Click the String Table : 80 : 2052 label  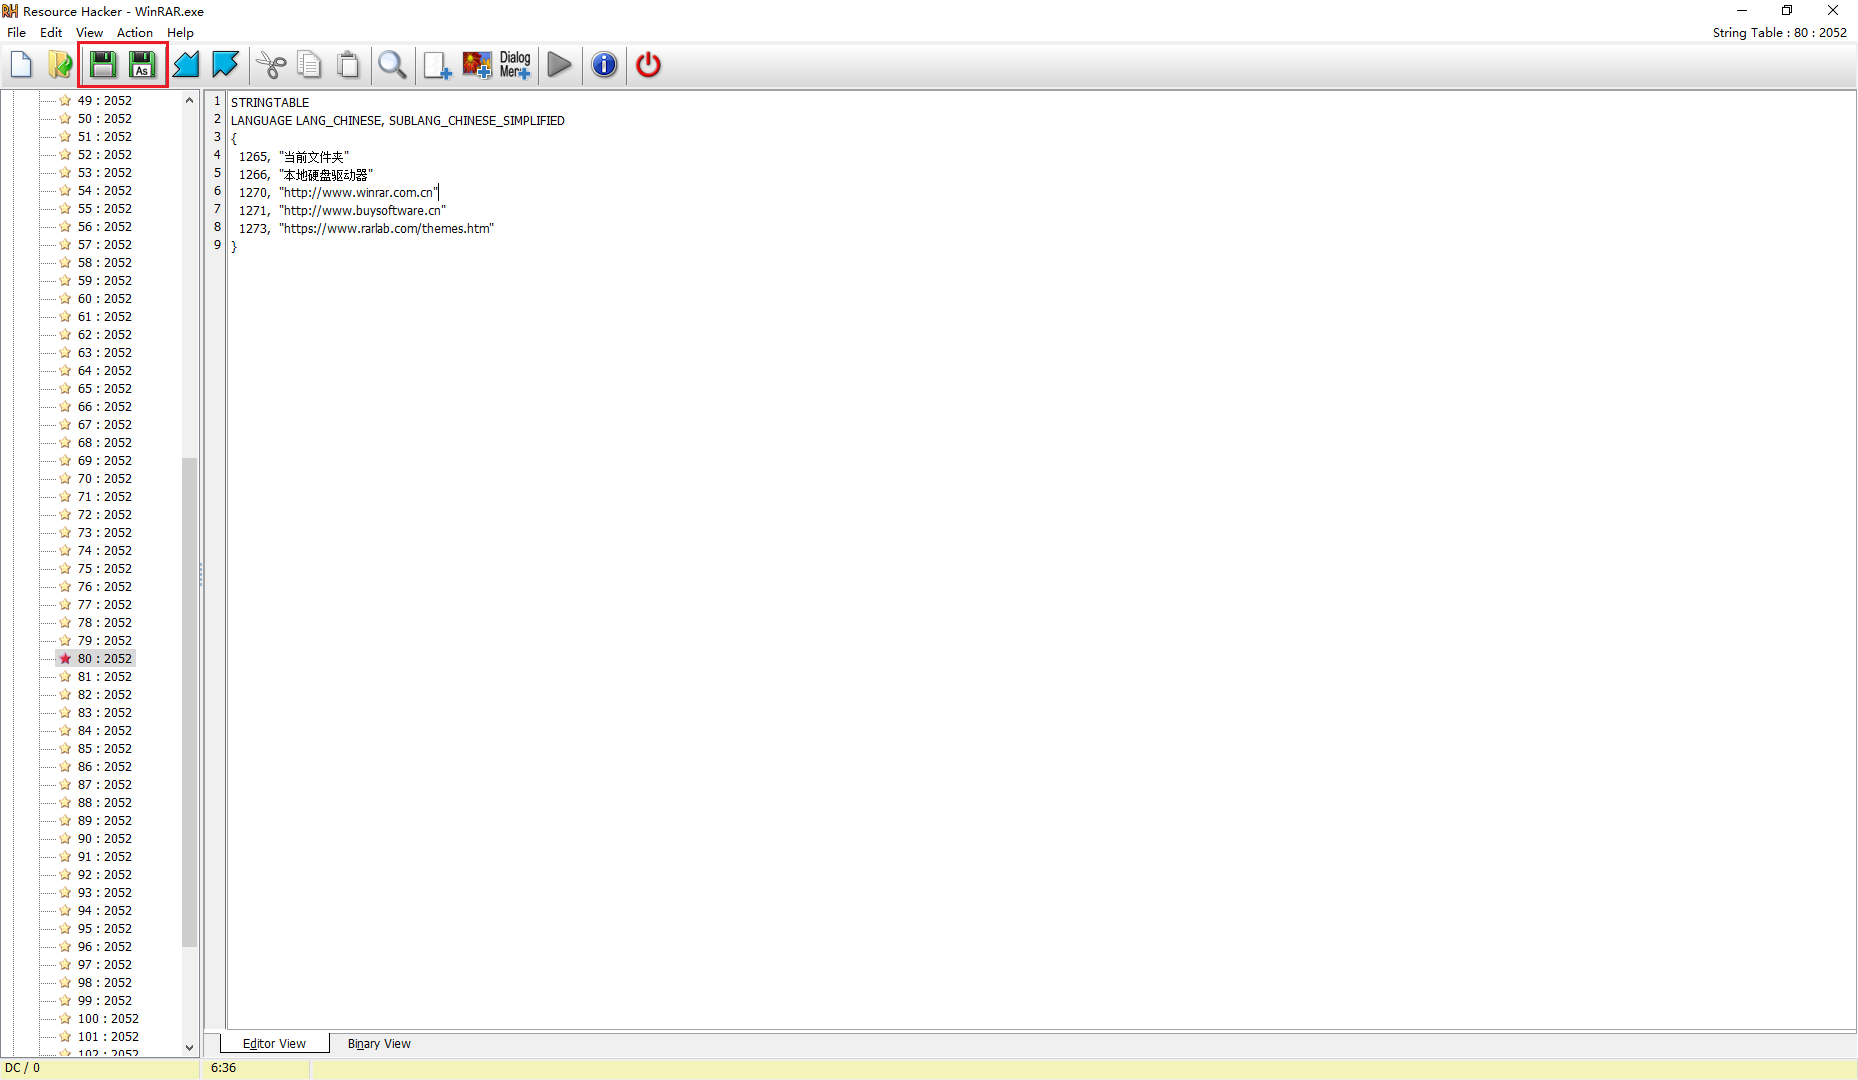(1780, 33)
